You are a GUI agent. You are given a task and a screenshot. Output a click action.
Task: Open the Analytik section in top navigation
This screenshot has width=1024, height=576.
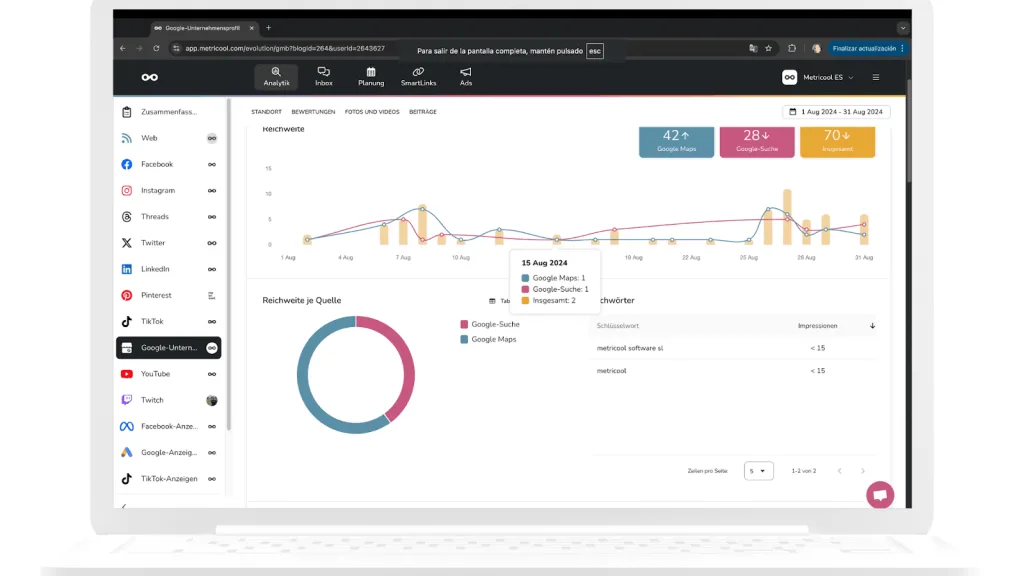[276, 77]
